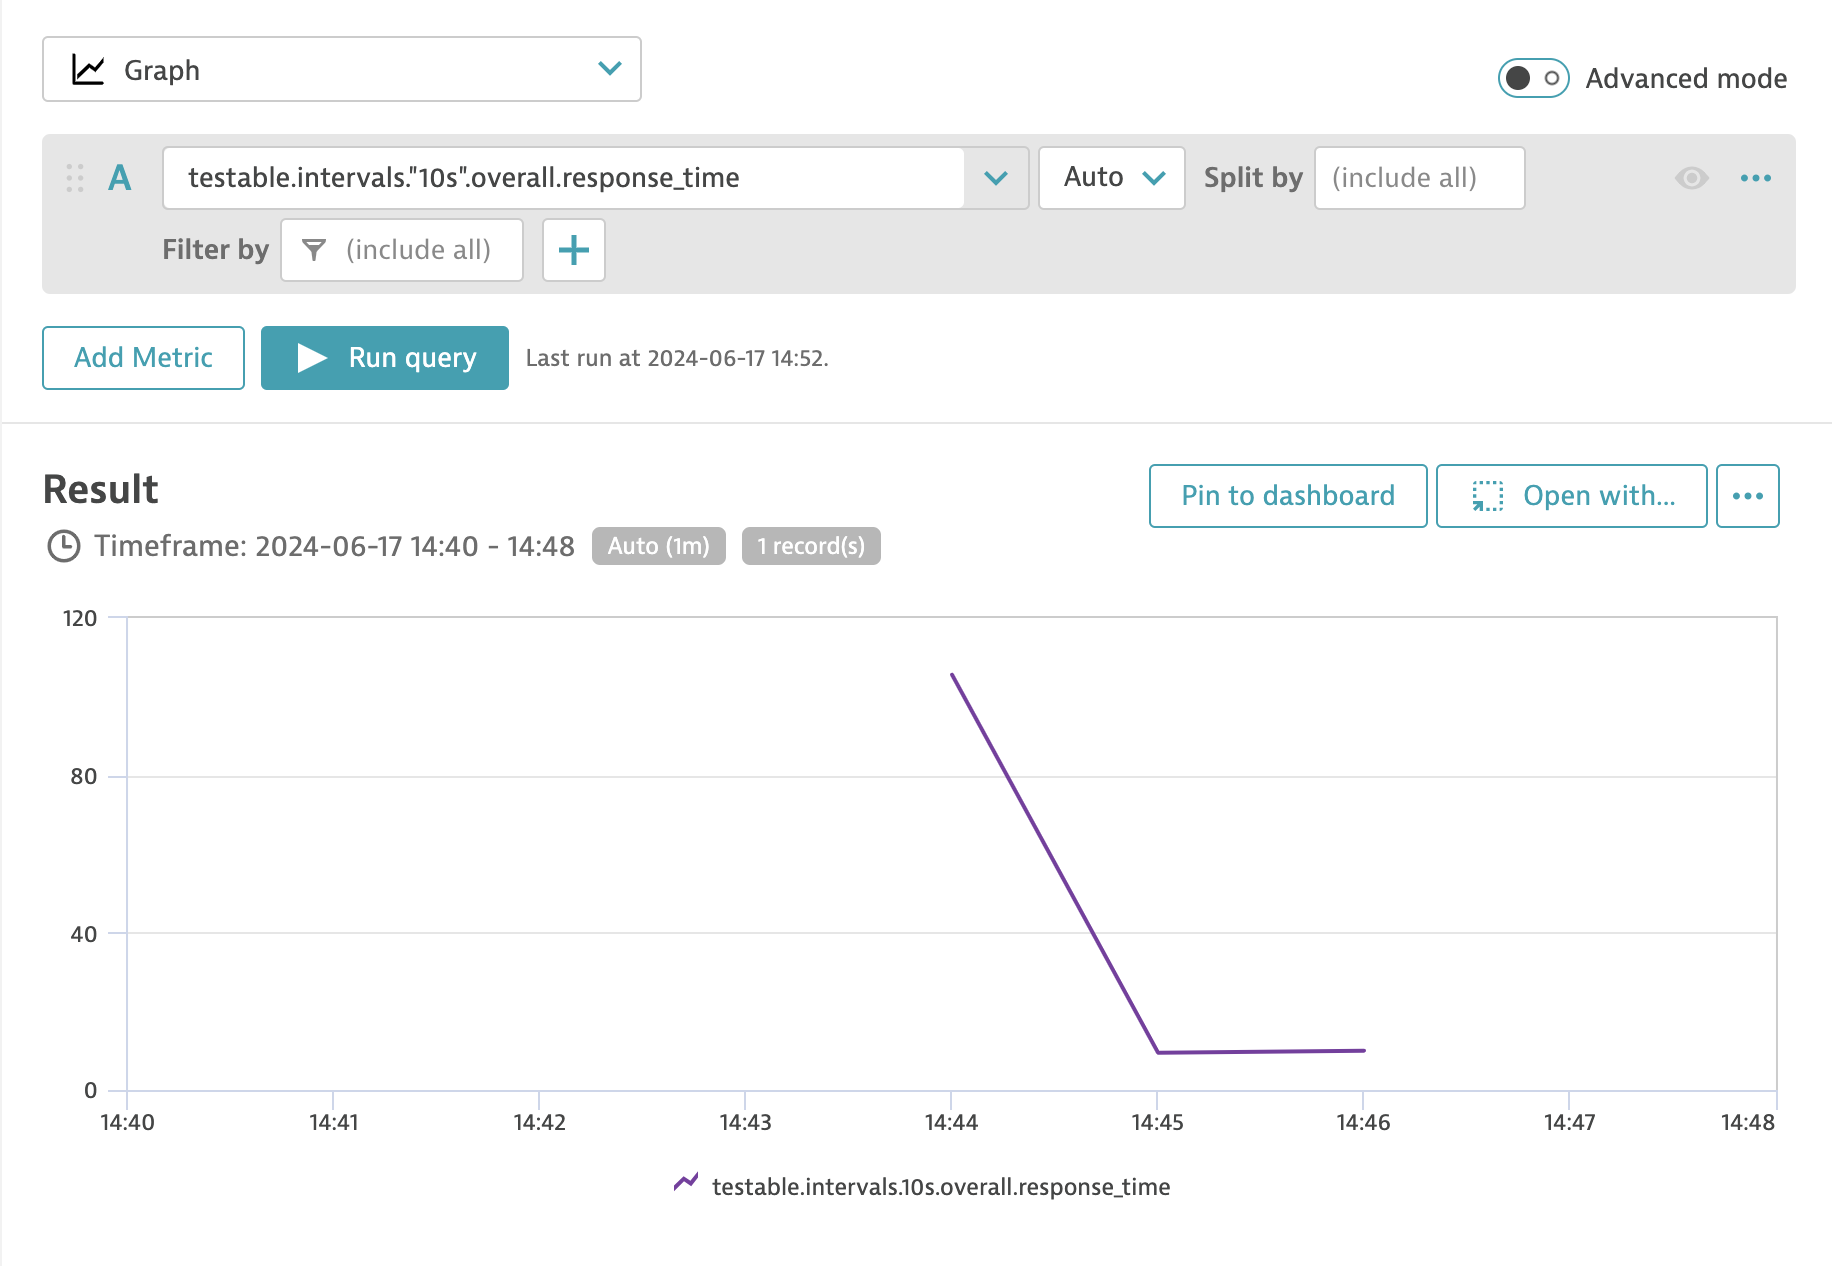Open the Graph visualization type dropdown
This screenshot has width=1832, height=1266.
pos(341,69)
